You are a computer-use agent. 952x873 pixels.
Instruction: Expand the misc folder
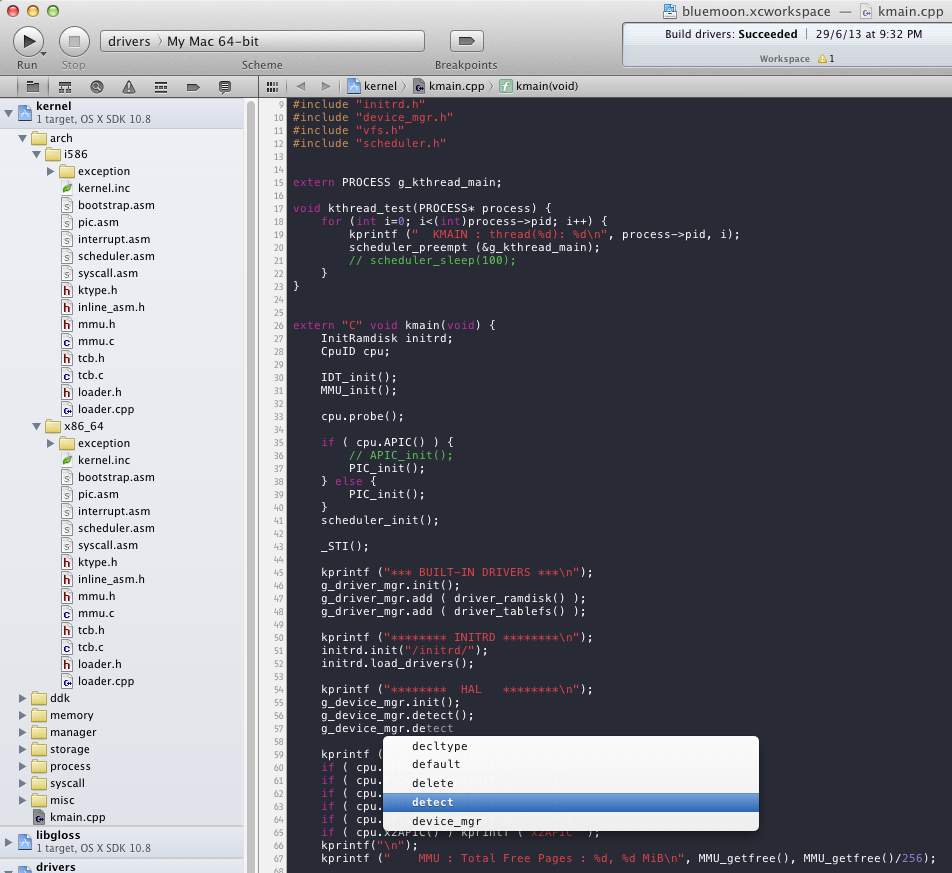[x=22, y=800]
